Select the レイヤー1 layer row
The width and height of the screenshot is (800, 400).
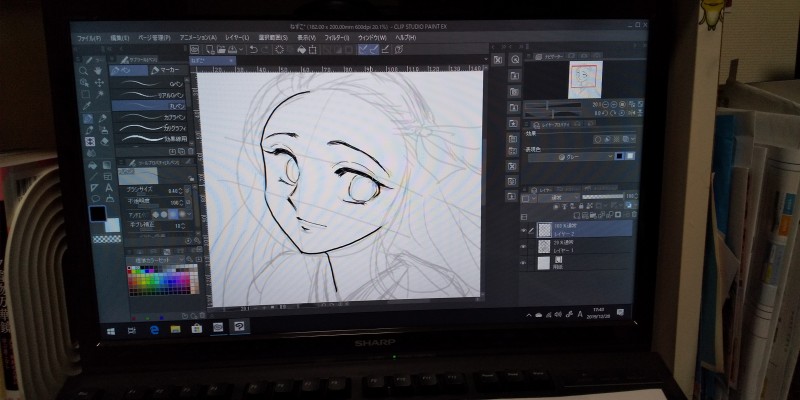point(577,247)
